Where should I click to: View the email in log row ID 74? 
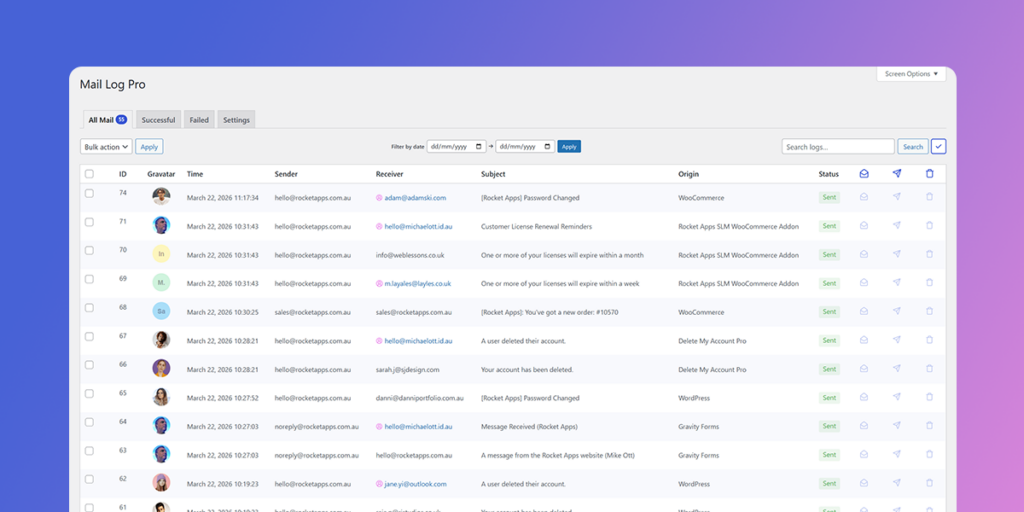(x=864, y=197)
